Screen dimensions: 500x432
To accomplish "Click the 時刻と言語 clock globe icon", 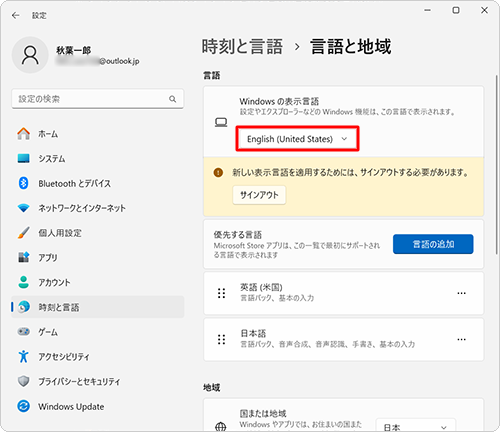I will (x=24, y=307).
